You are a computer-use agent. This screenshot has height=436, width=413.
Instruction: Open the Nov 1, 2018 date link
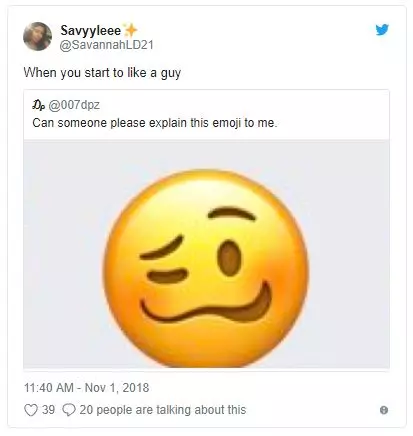[117, 388]
